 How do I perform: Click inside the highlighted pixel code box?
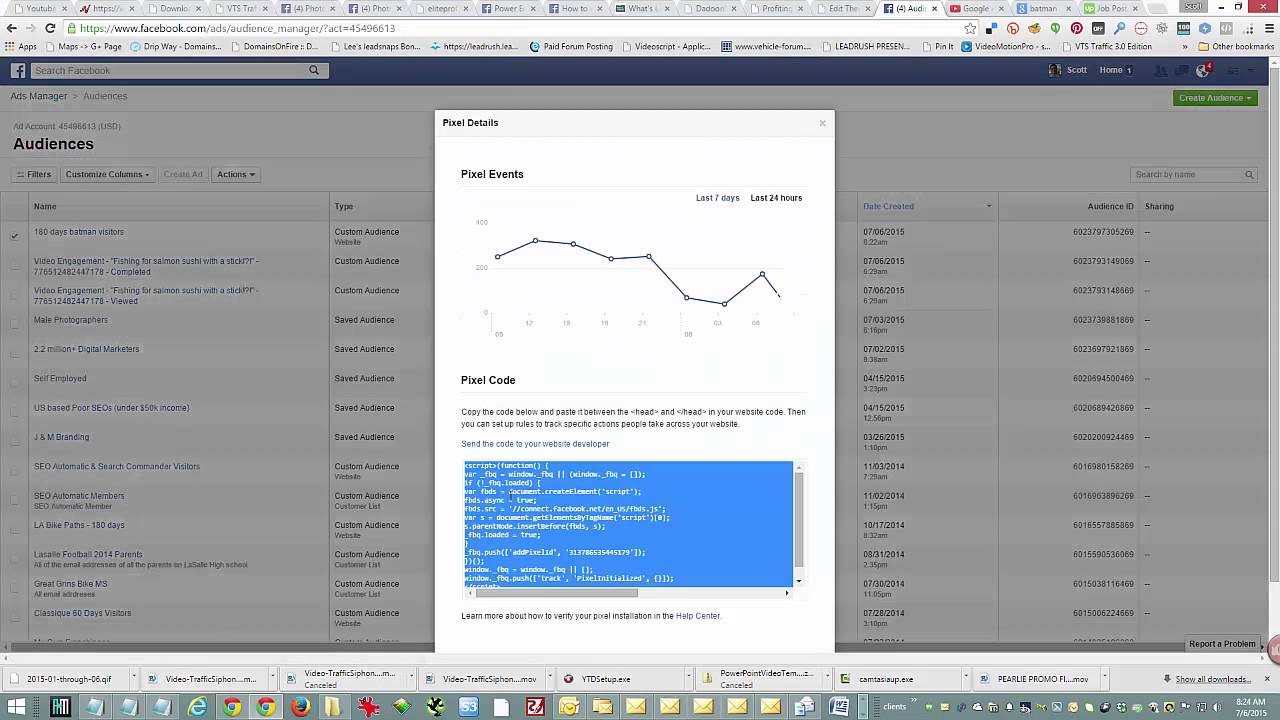[x=628, y=524]
